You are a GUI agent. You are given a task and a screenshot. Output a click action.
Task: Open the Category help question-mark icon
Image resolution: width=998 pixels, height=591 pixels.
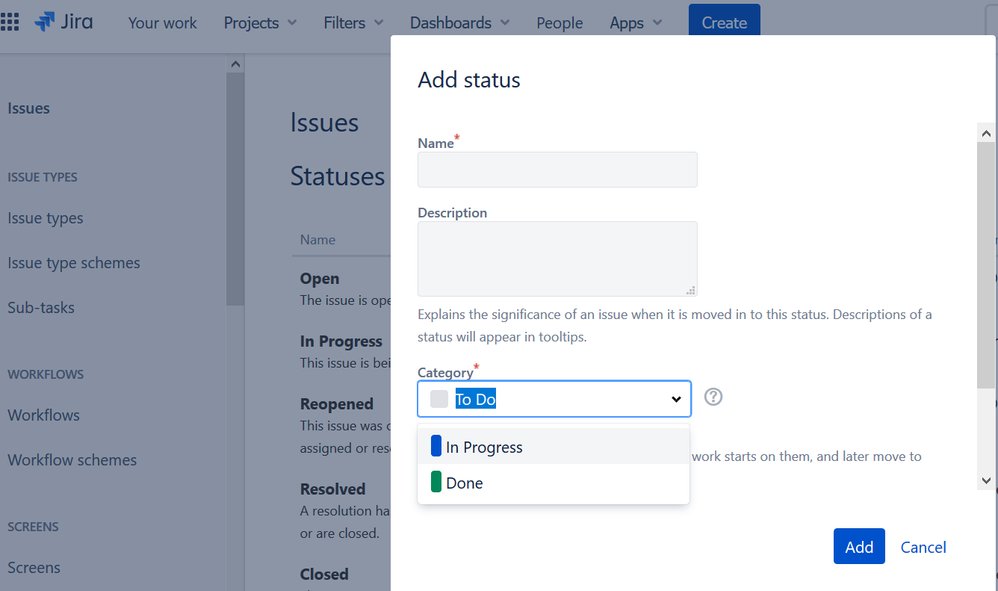pyautogui.click(x=713, y=397)
